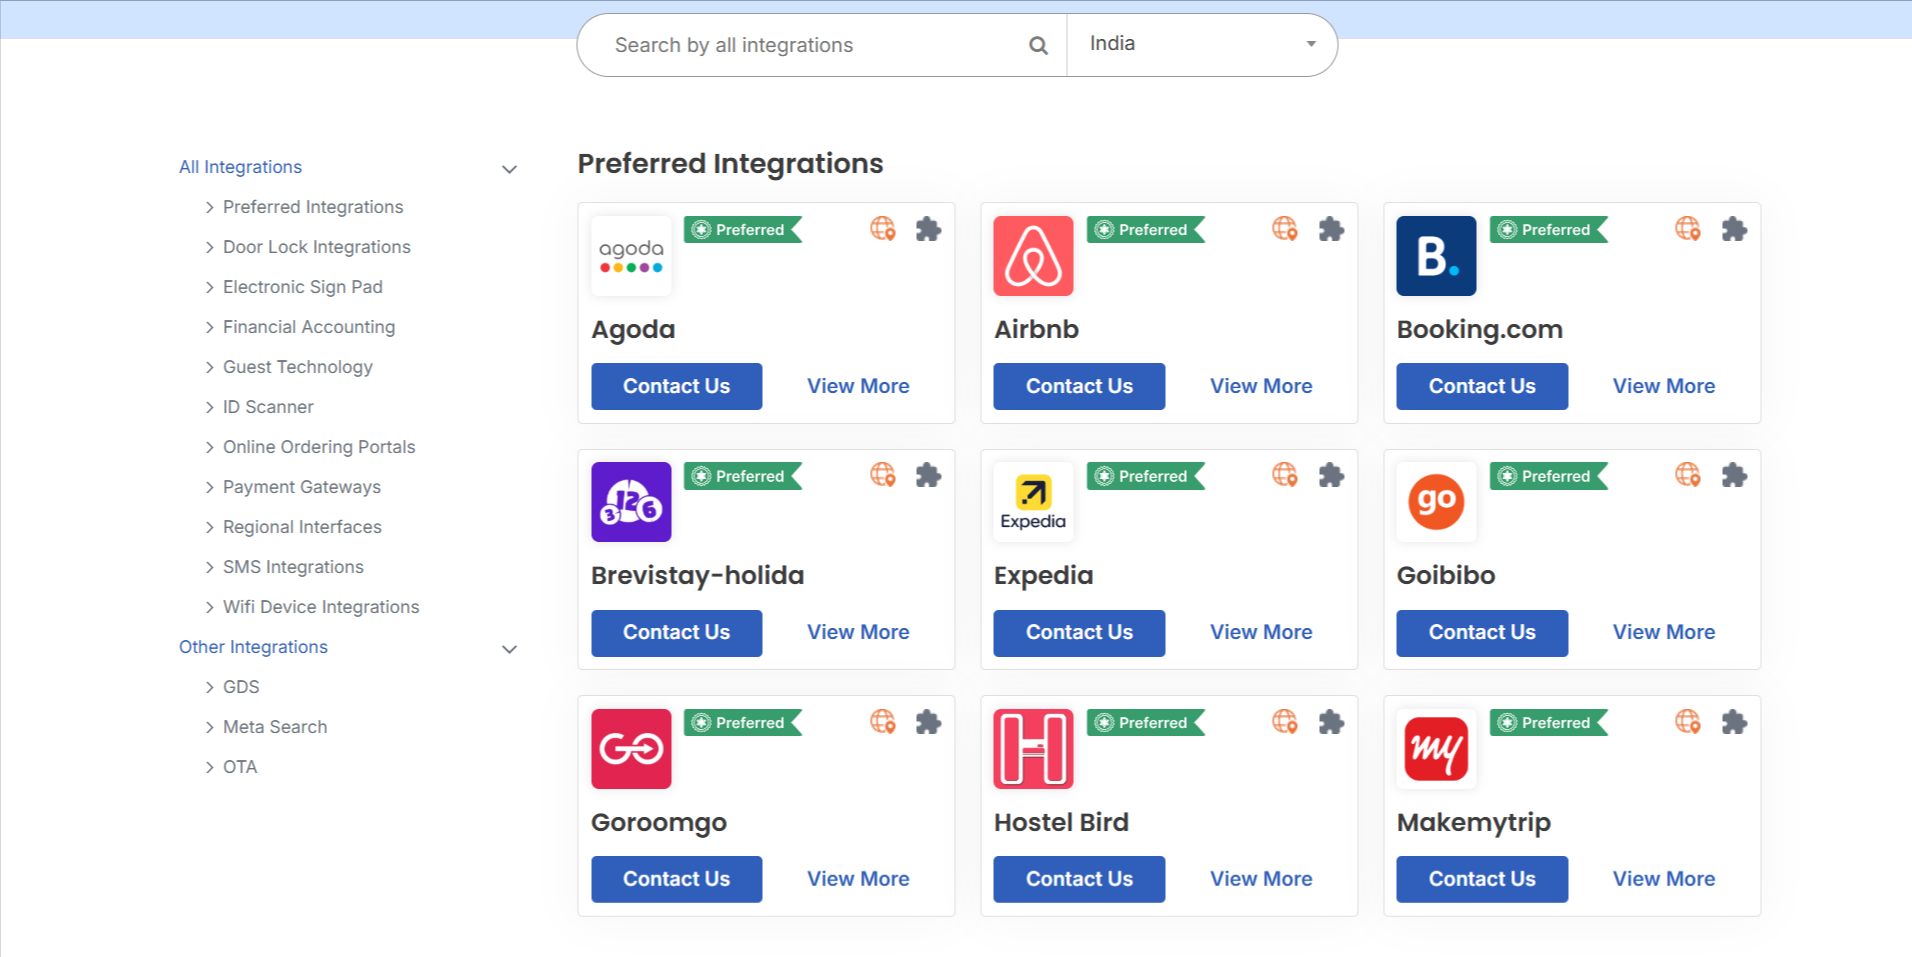Click the puzzle piece icon on Booking.com card
The image size is (1912, 957).
[x=1734, y=229]
